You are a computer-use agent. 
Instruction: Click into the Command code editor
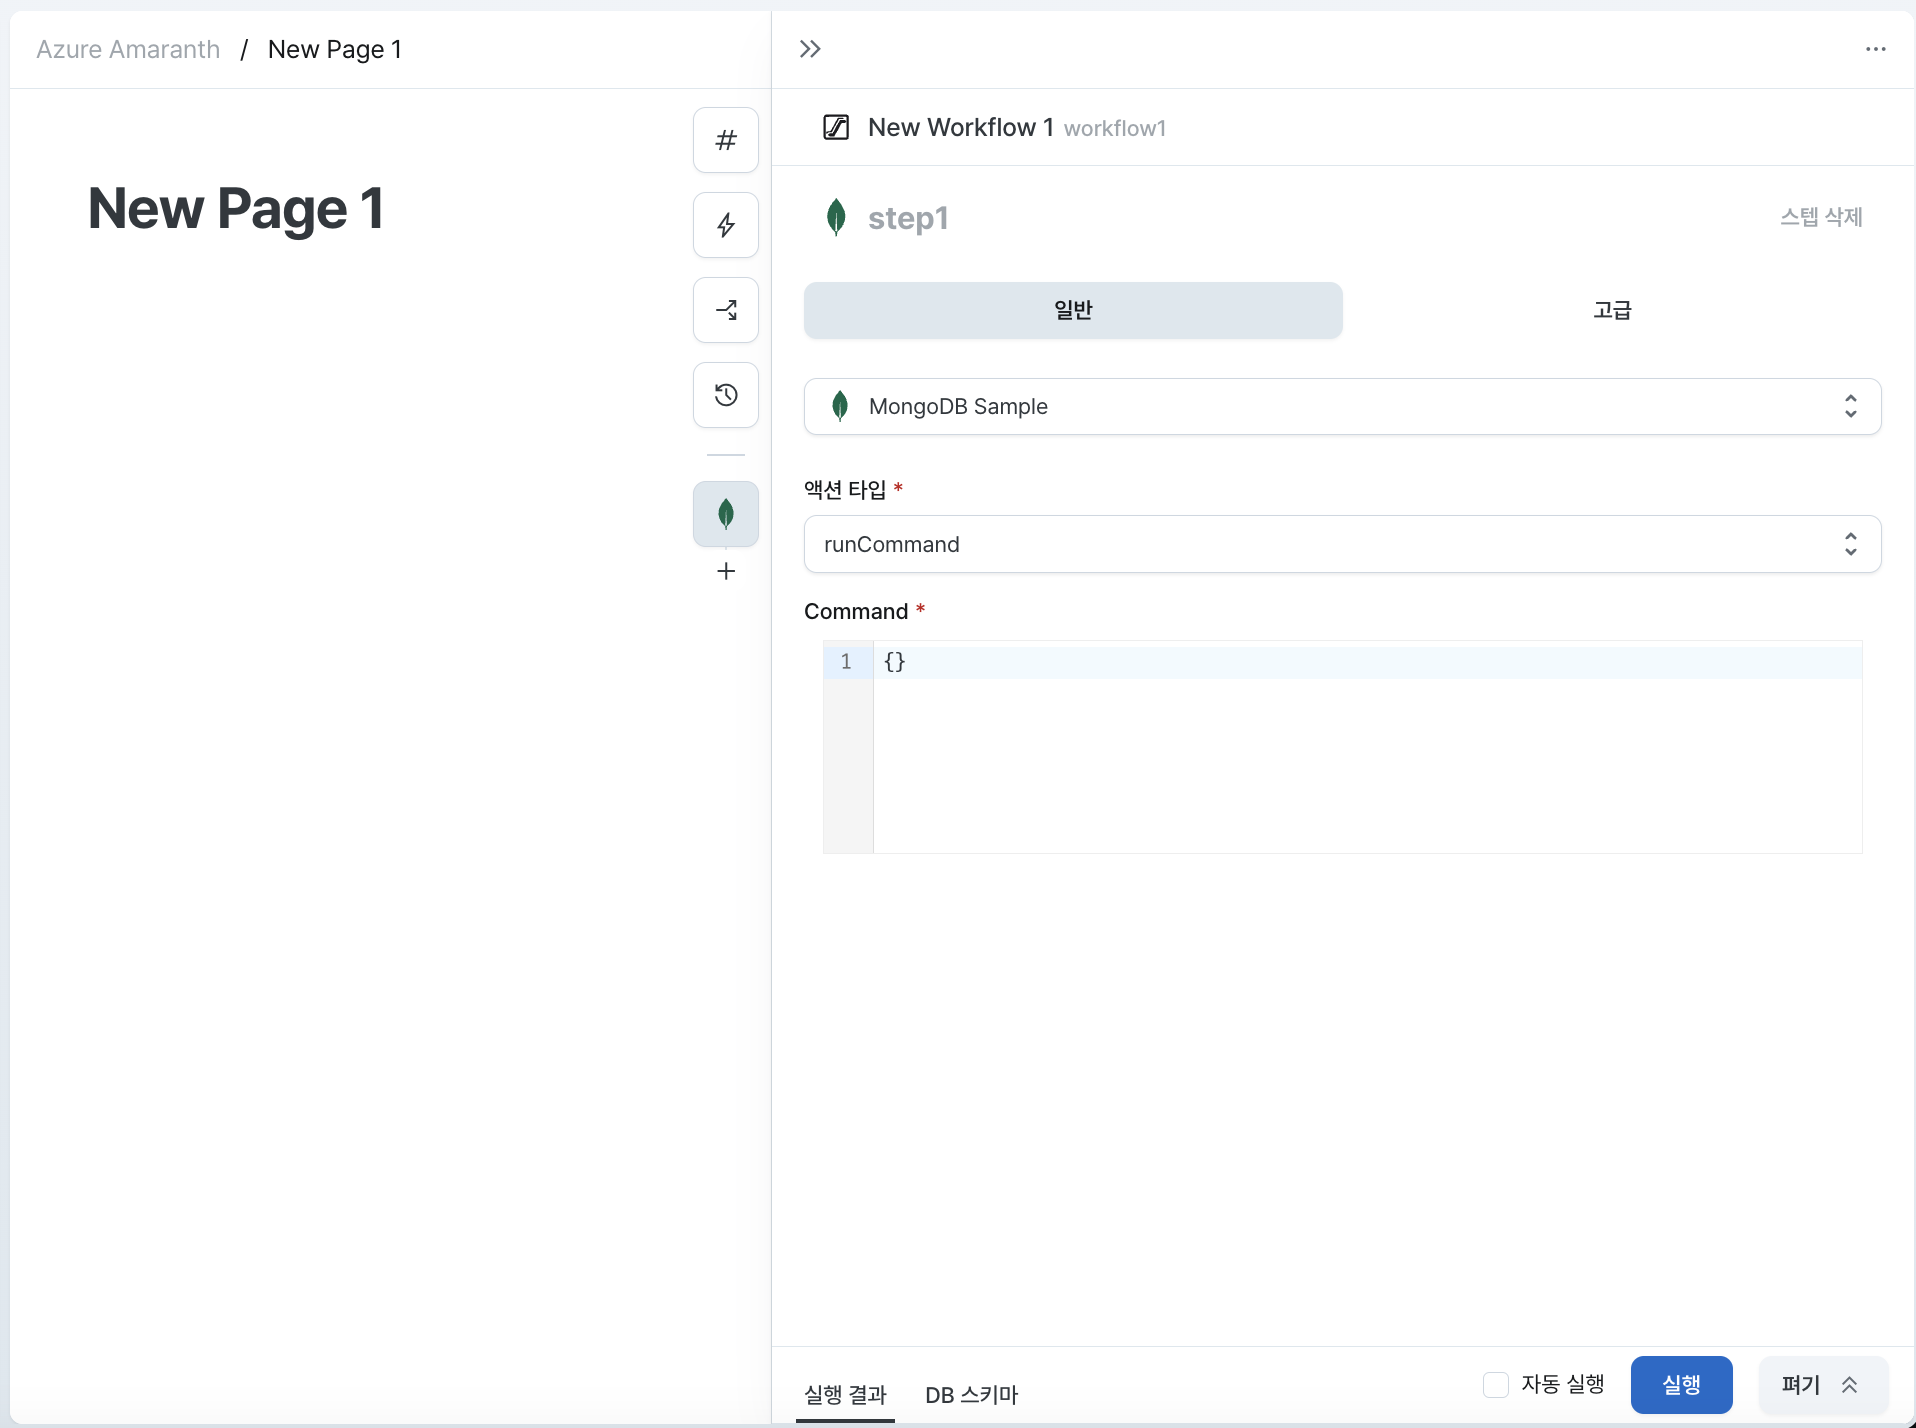[1367, 747]
